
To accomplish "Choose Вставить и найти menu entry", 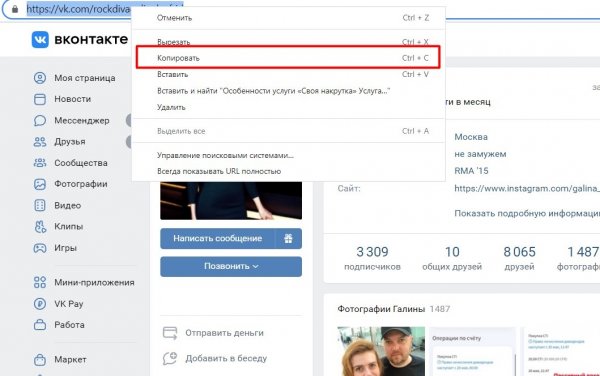I will click(289, 91).
